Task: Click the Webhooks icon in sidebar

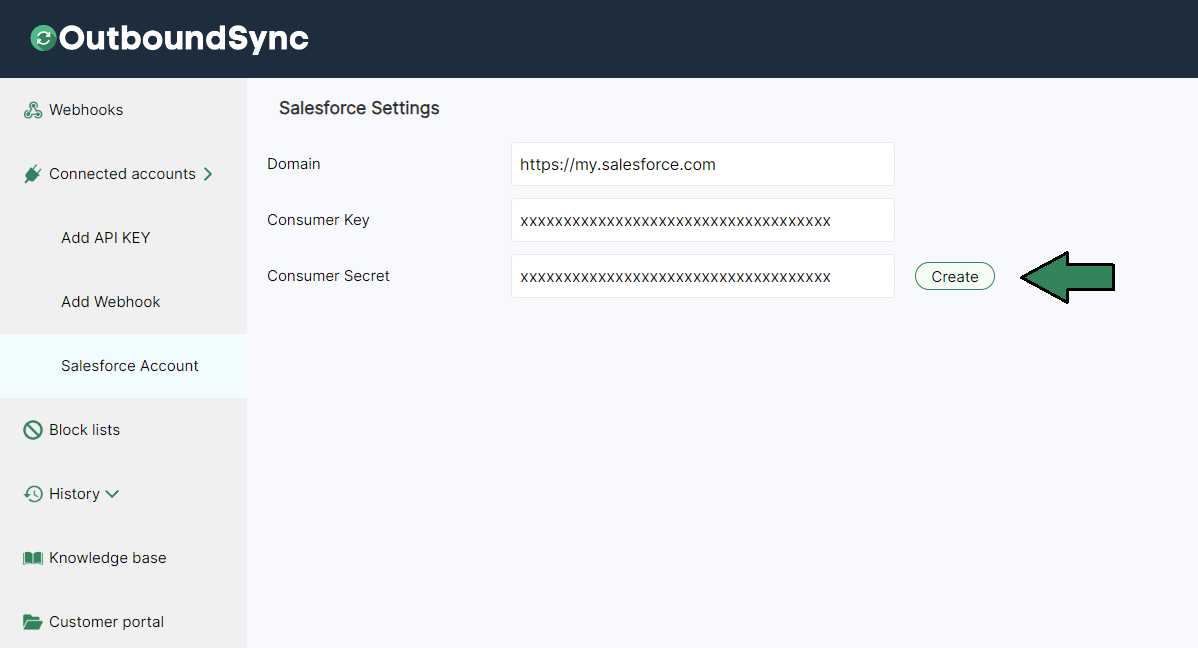Action: pos(33,109)
